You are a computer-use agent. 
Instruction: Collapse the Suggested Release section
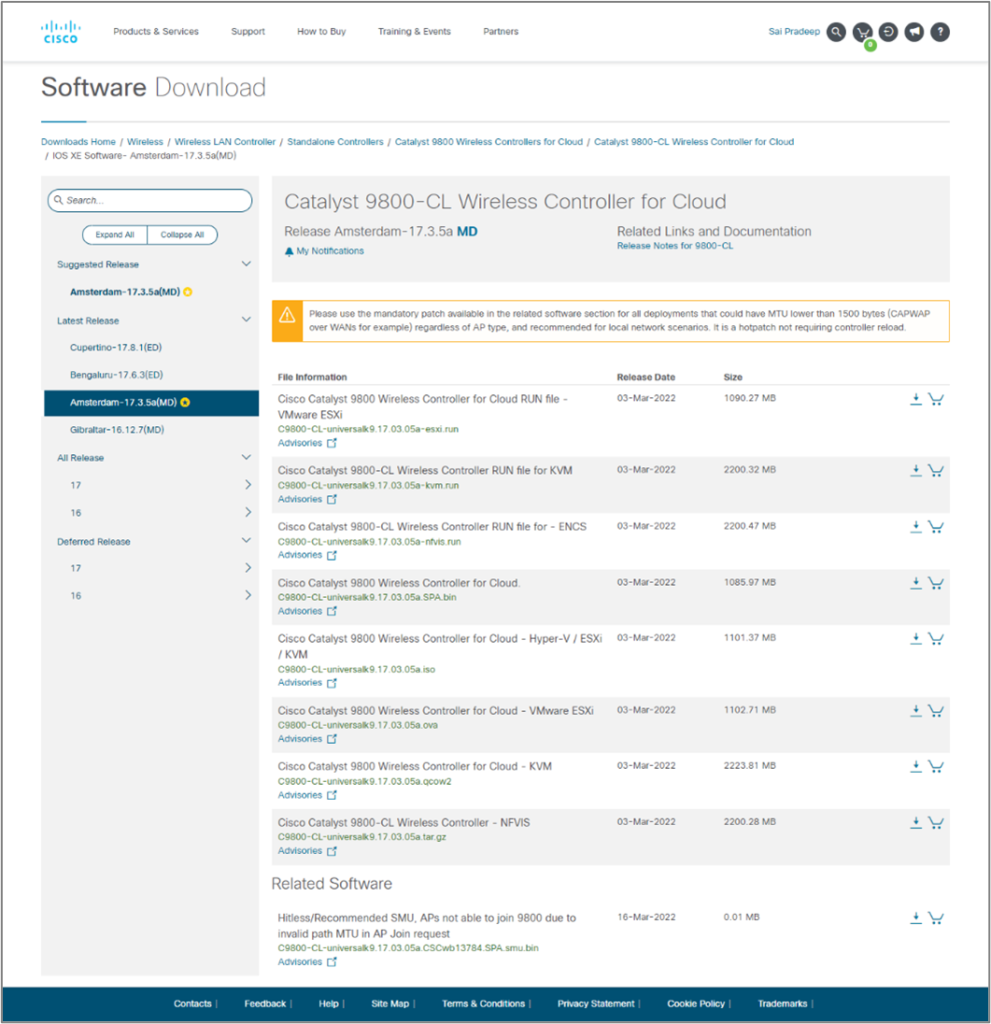click(x=246, y=264)
